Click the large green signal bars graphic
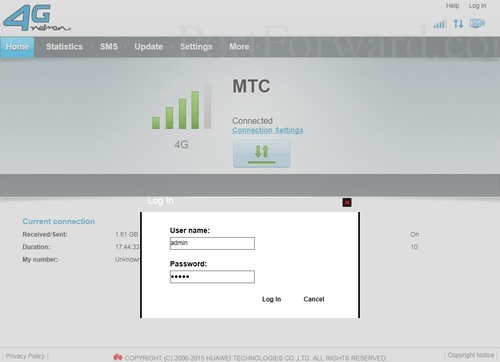Viewport: 500px width, 362px height. pos(182,106)
